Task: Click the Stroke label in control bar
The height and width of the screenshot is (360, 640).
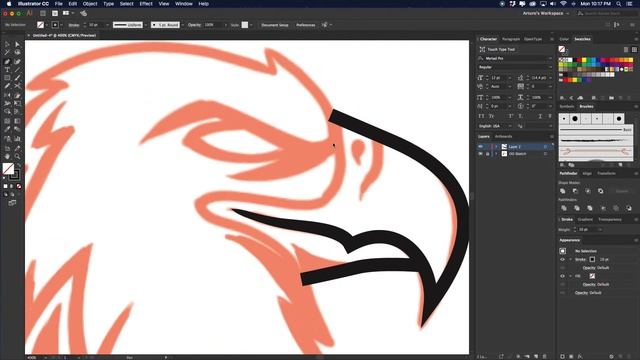Action: pos(74,25)
